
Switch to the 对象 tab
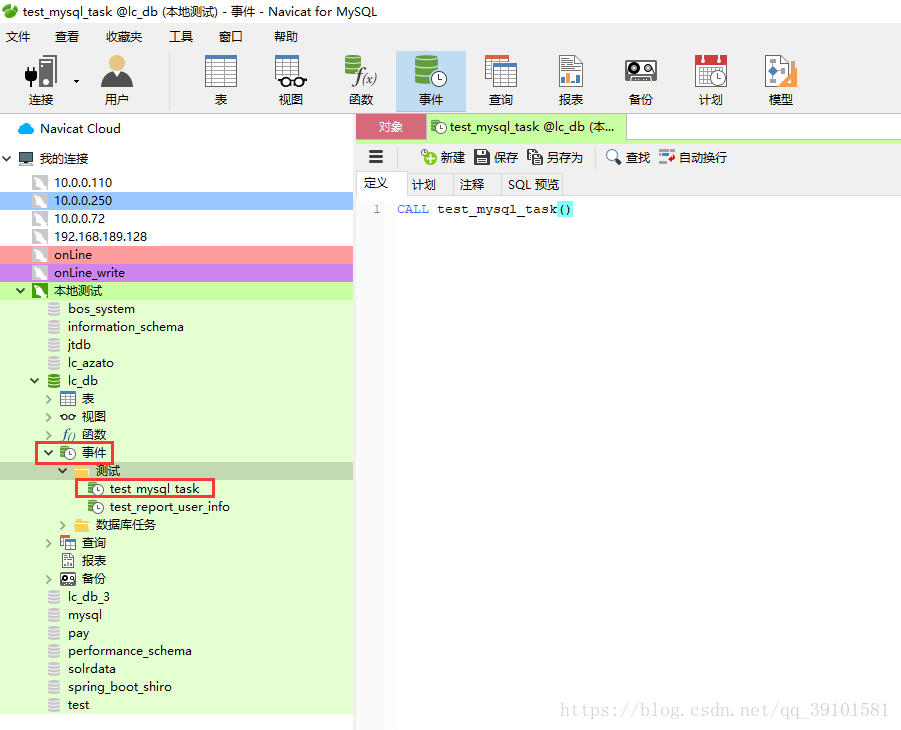click(x=391, y=126)
